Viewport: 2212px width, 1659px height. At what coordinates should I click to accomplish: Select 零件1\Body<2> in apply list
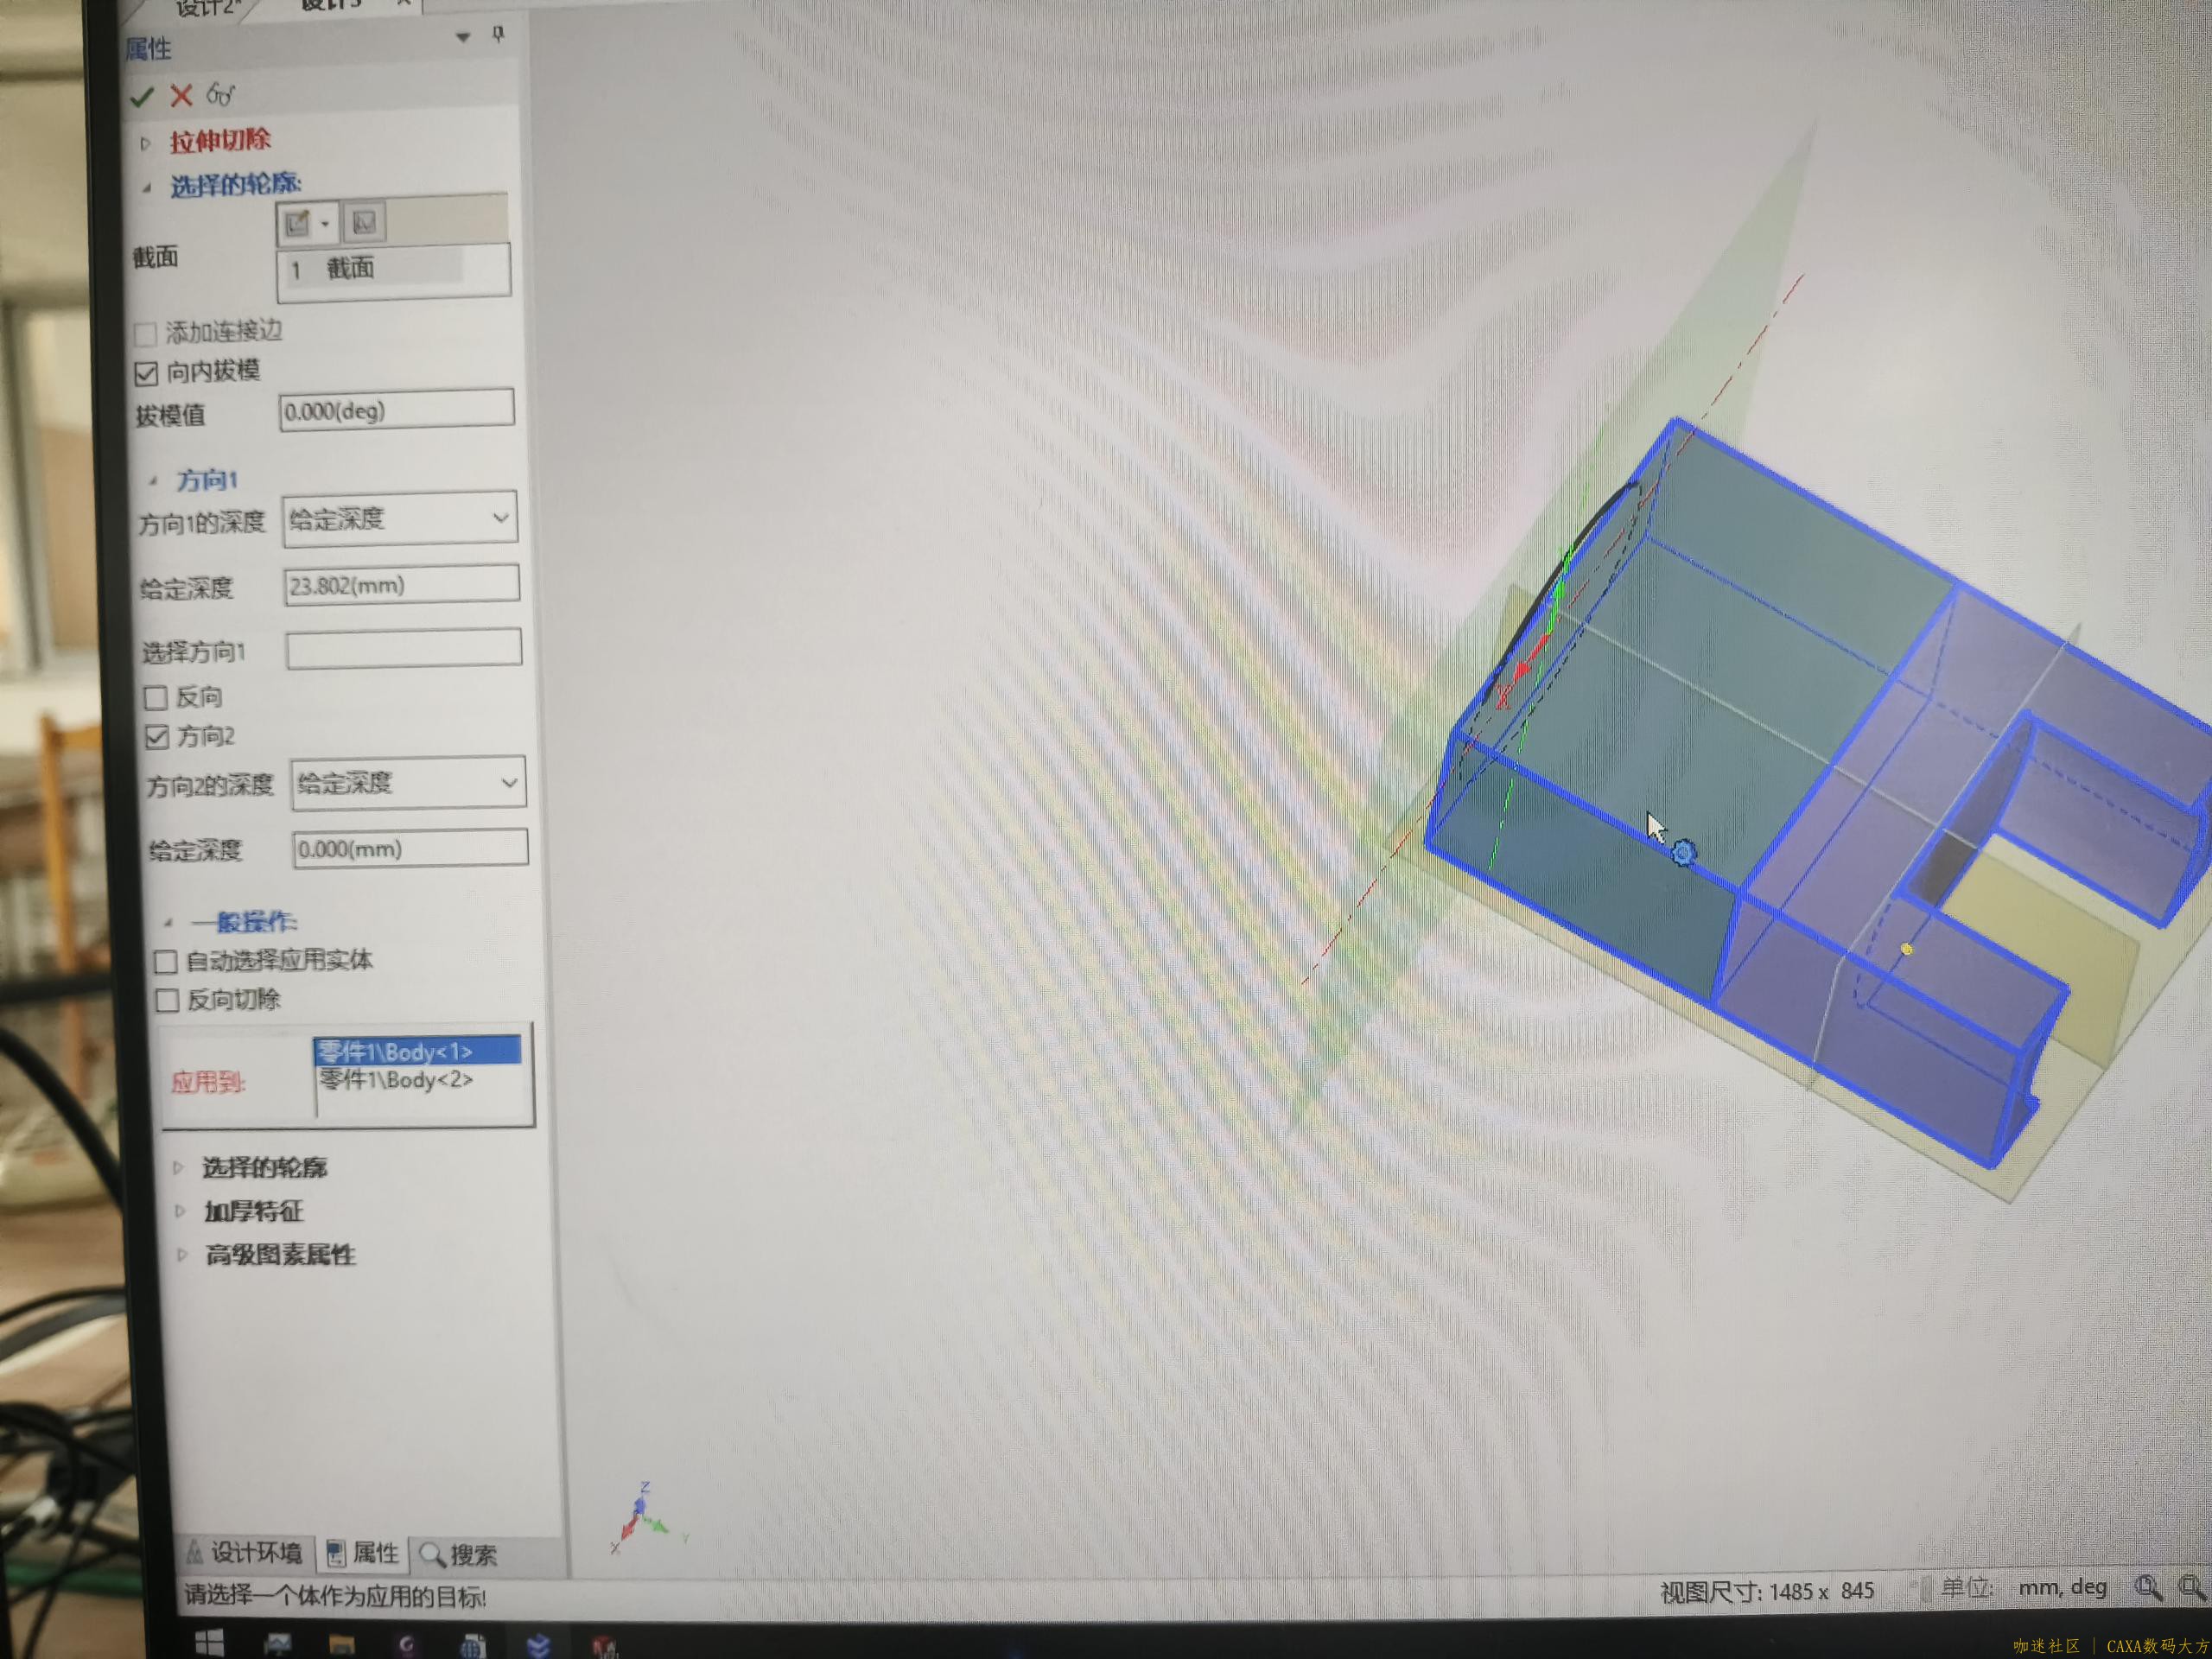pyautogui.click(x=397, y=1080)
